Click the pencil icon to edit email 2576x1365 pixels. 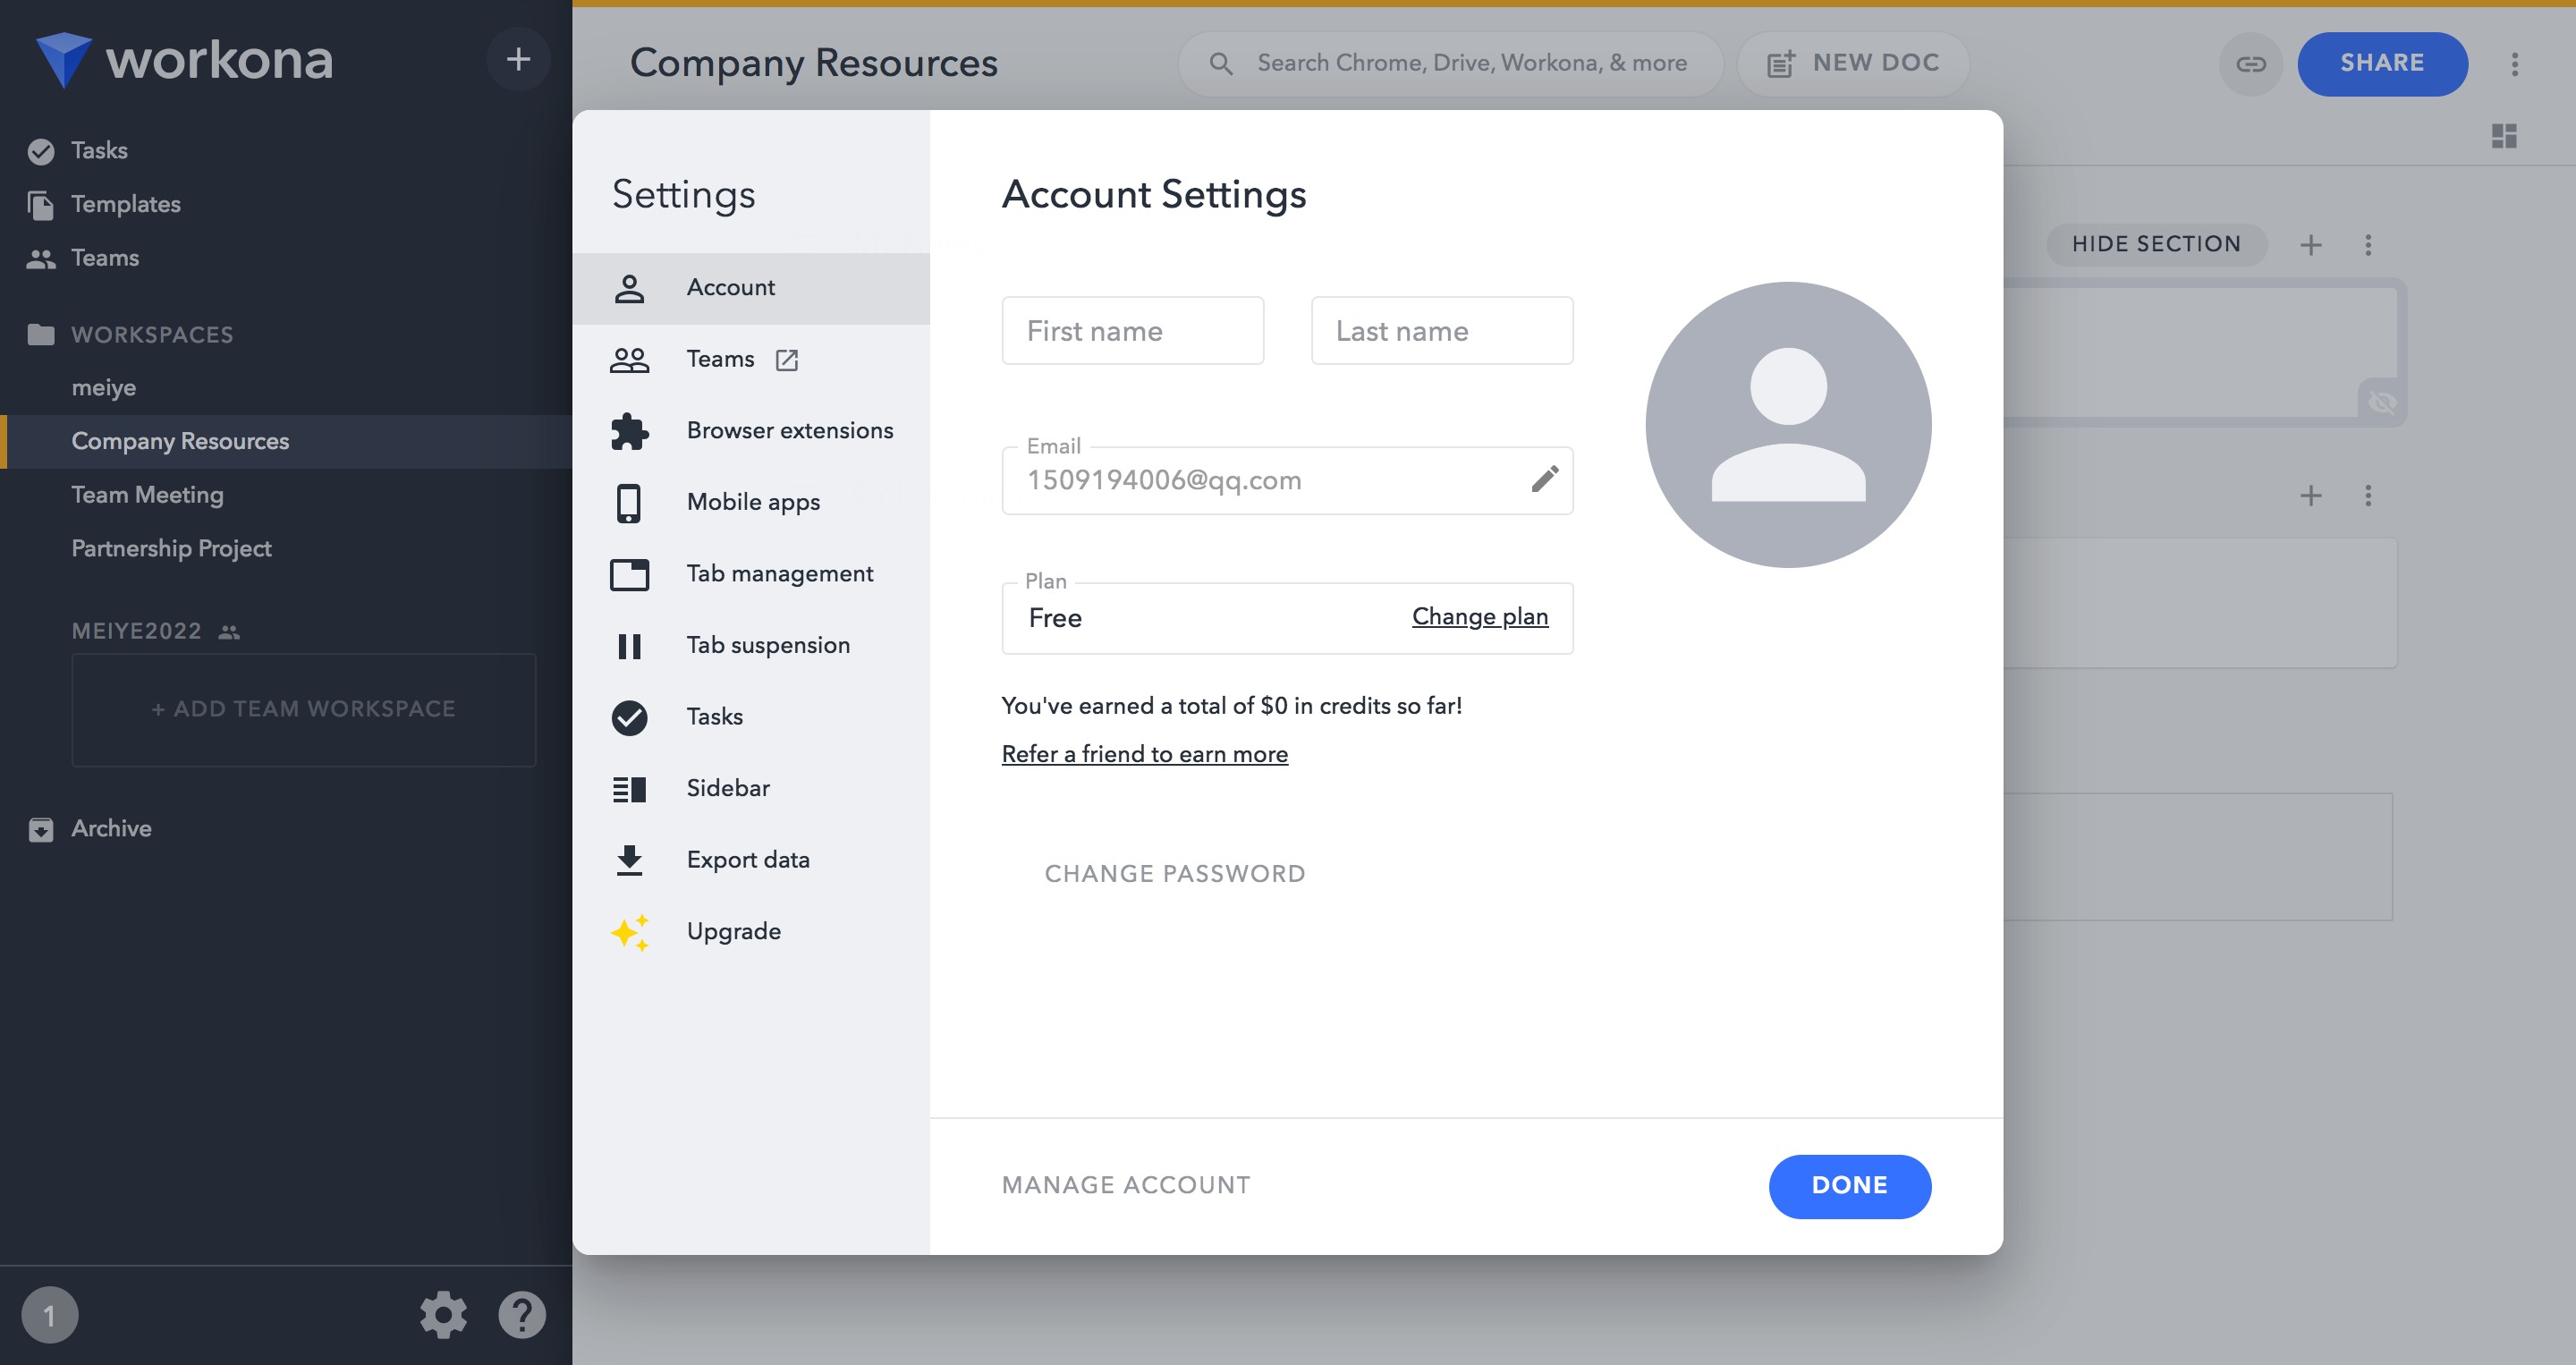tap(1544, 479)
